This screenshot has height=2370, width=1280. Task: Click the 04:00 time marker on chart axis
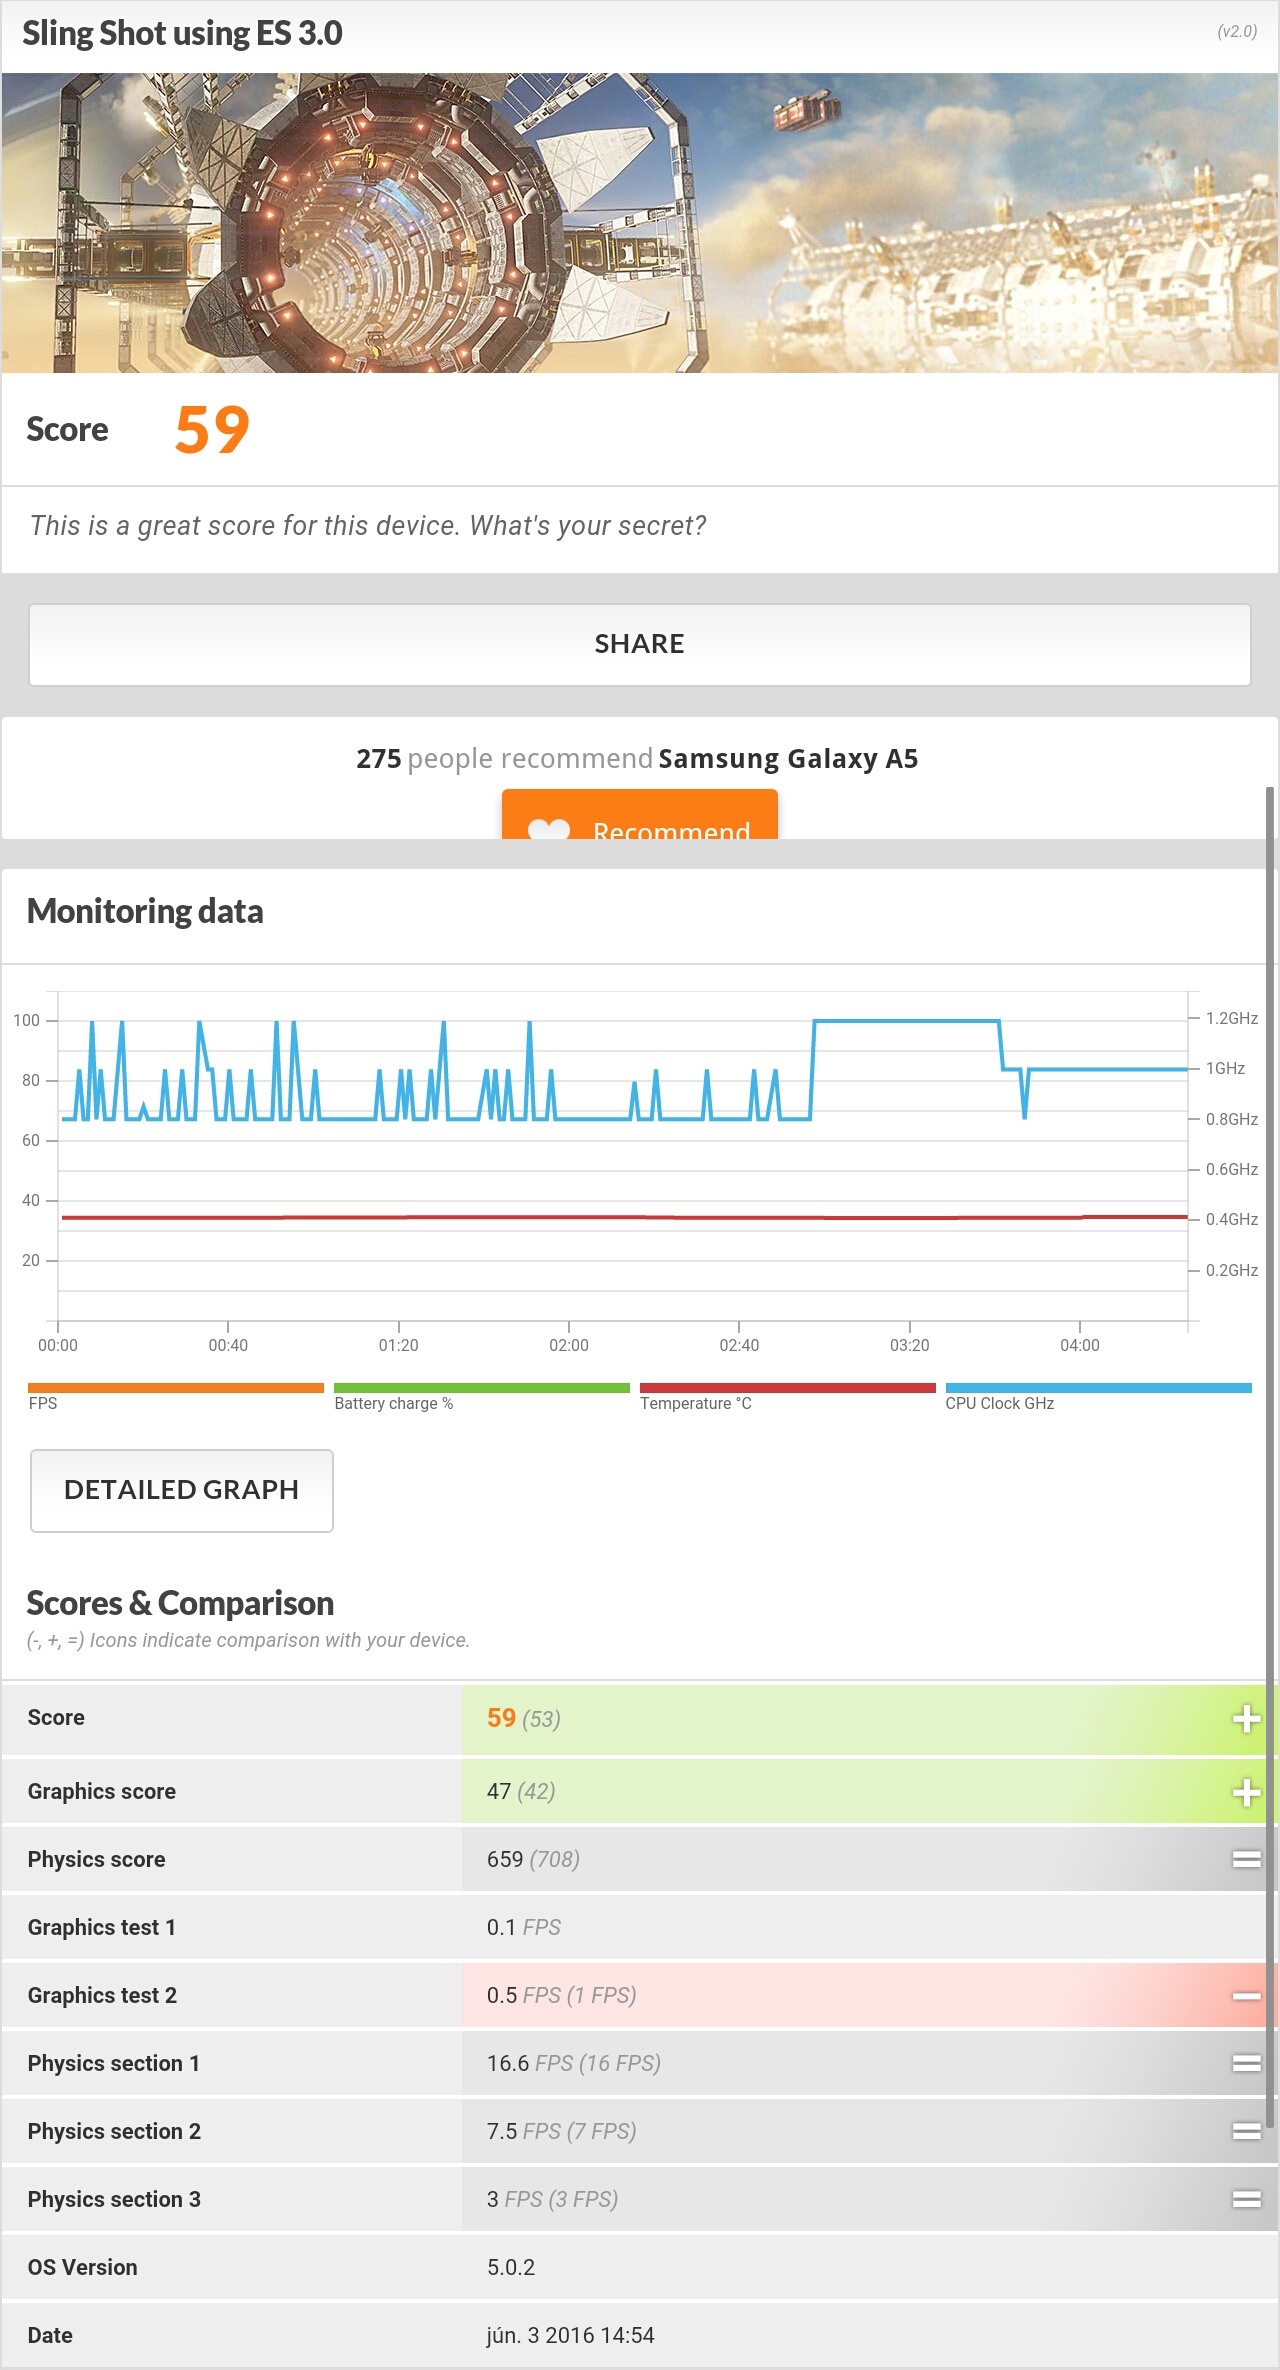1080,1345
